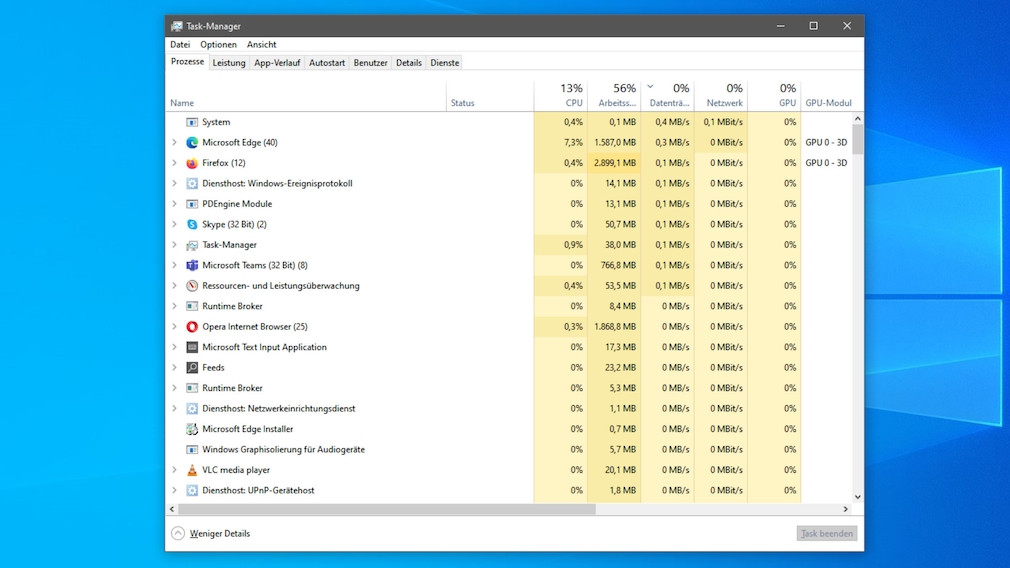The height and width of the screenshot is (568, 1010).
Task: Click the 7,3% CPU value
Action: [x=573, y=142]
